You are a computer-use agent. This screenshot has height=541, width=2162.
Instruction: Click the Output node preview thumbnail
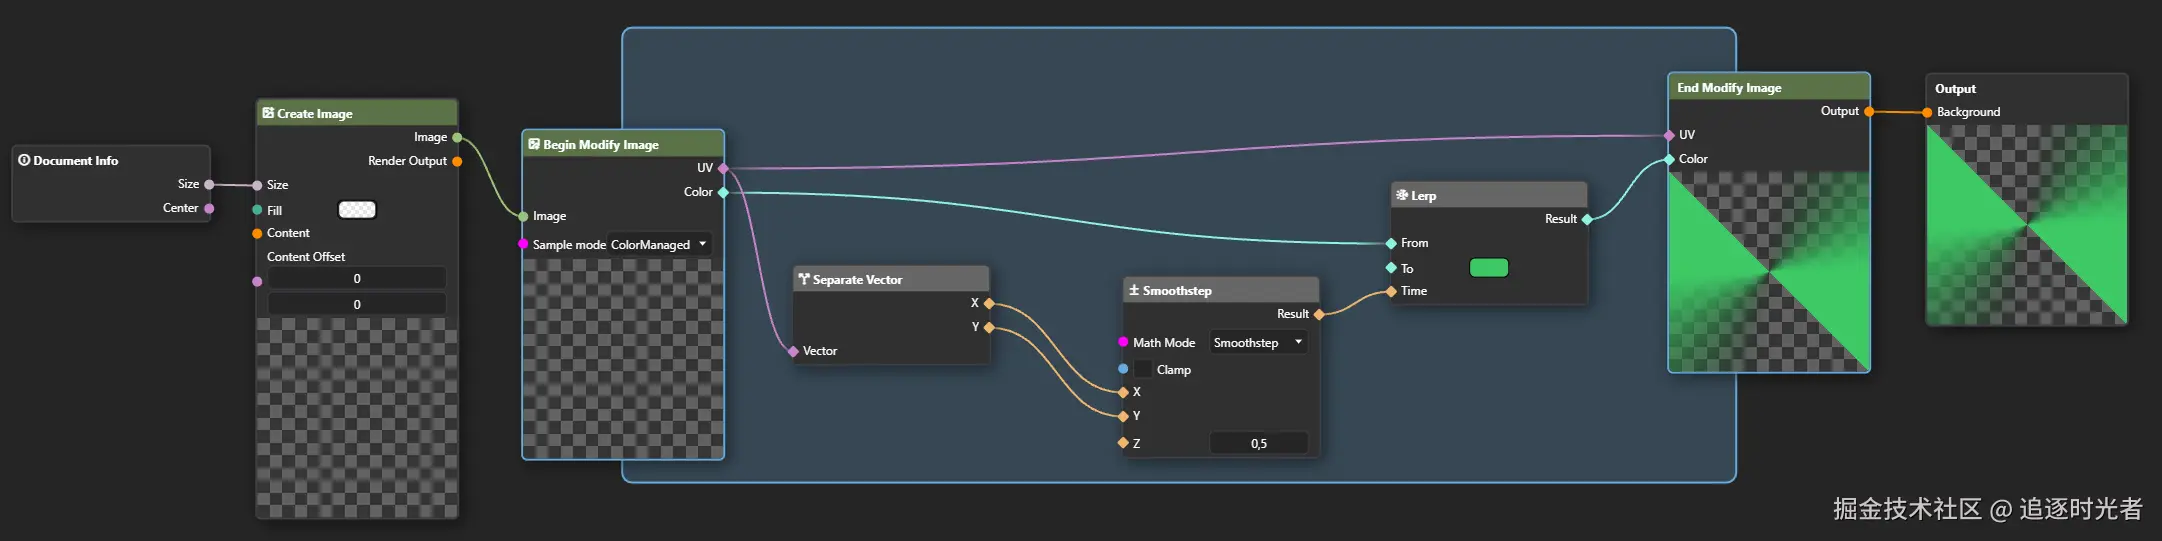(2027, 224)
